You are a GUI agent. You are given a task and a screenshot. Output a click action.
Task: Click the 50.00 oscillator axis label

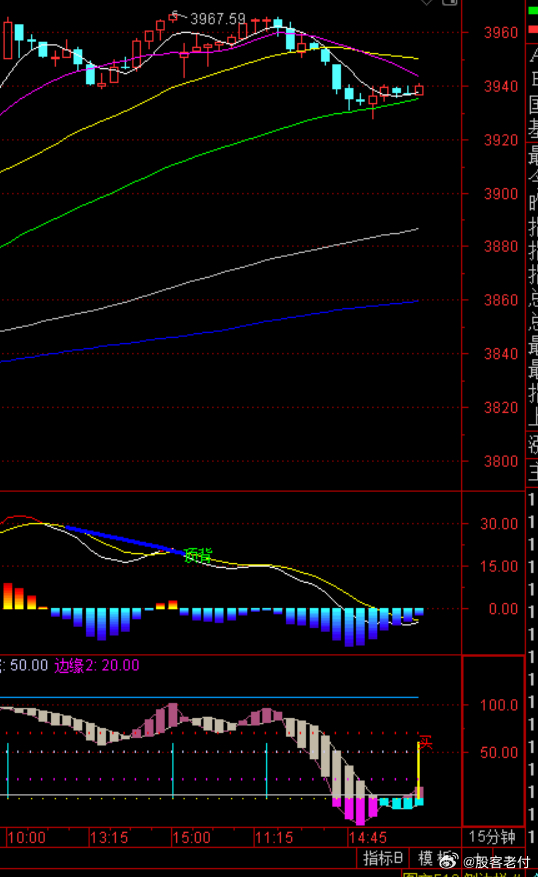pyautogui.click(x=499, y=752)
